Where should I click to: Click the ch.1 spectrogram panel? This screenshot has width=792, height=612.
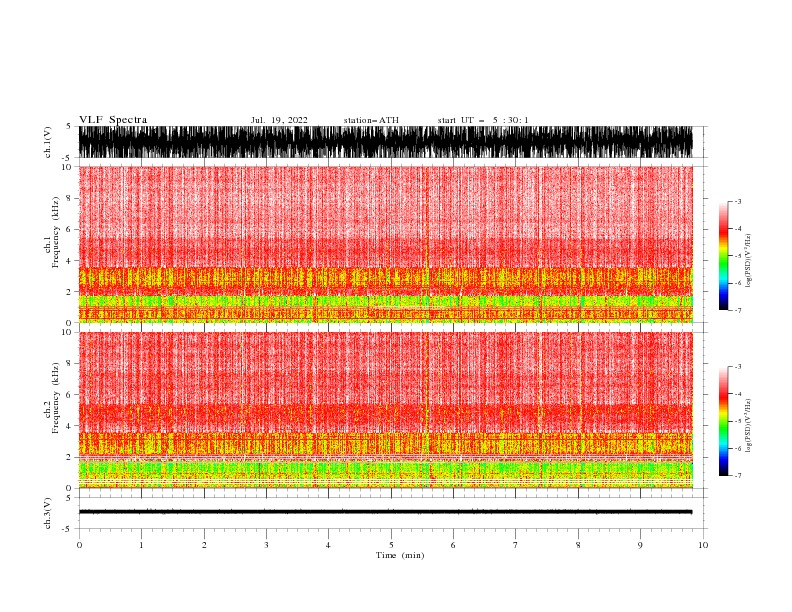click(x=385, y=244)
